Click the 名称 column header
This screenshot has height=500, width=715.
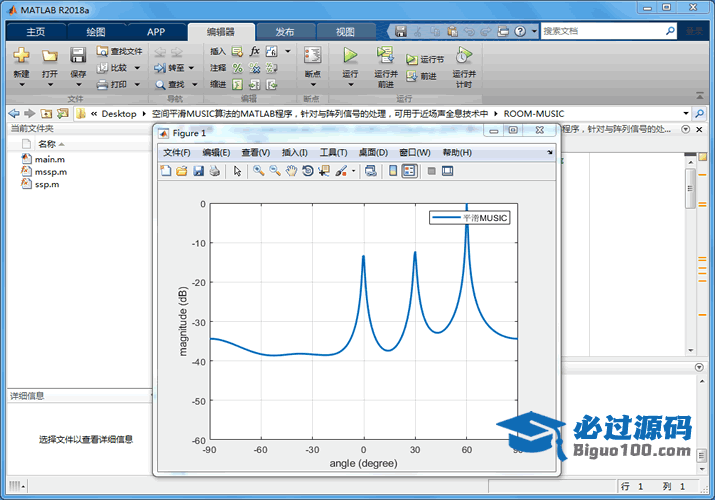click(x=47, y=144)
